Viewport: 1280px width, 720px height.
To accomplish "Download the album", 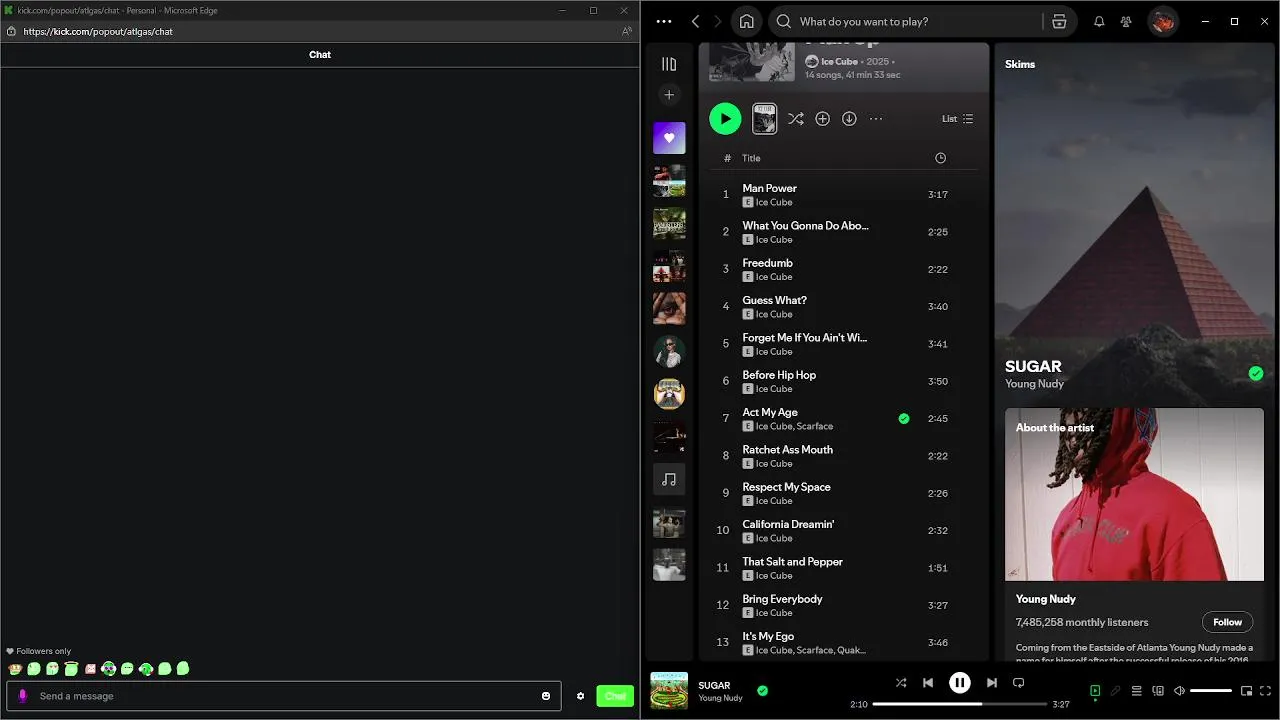I will [849, 119].
